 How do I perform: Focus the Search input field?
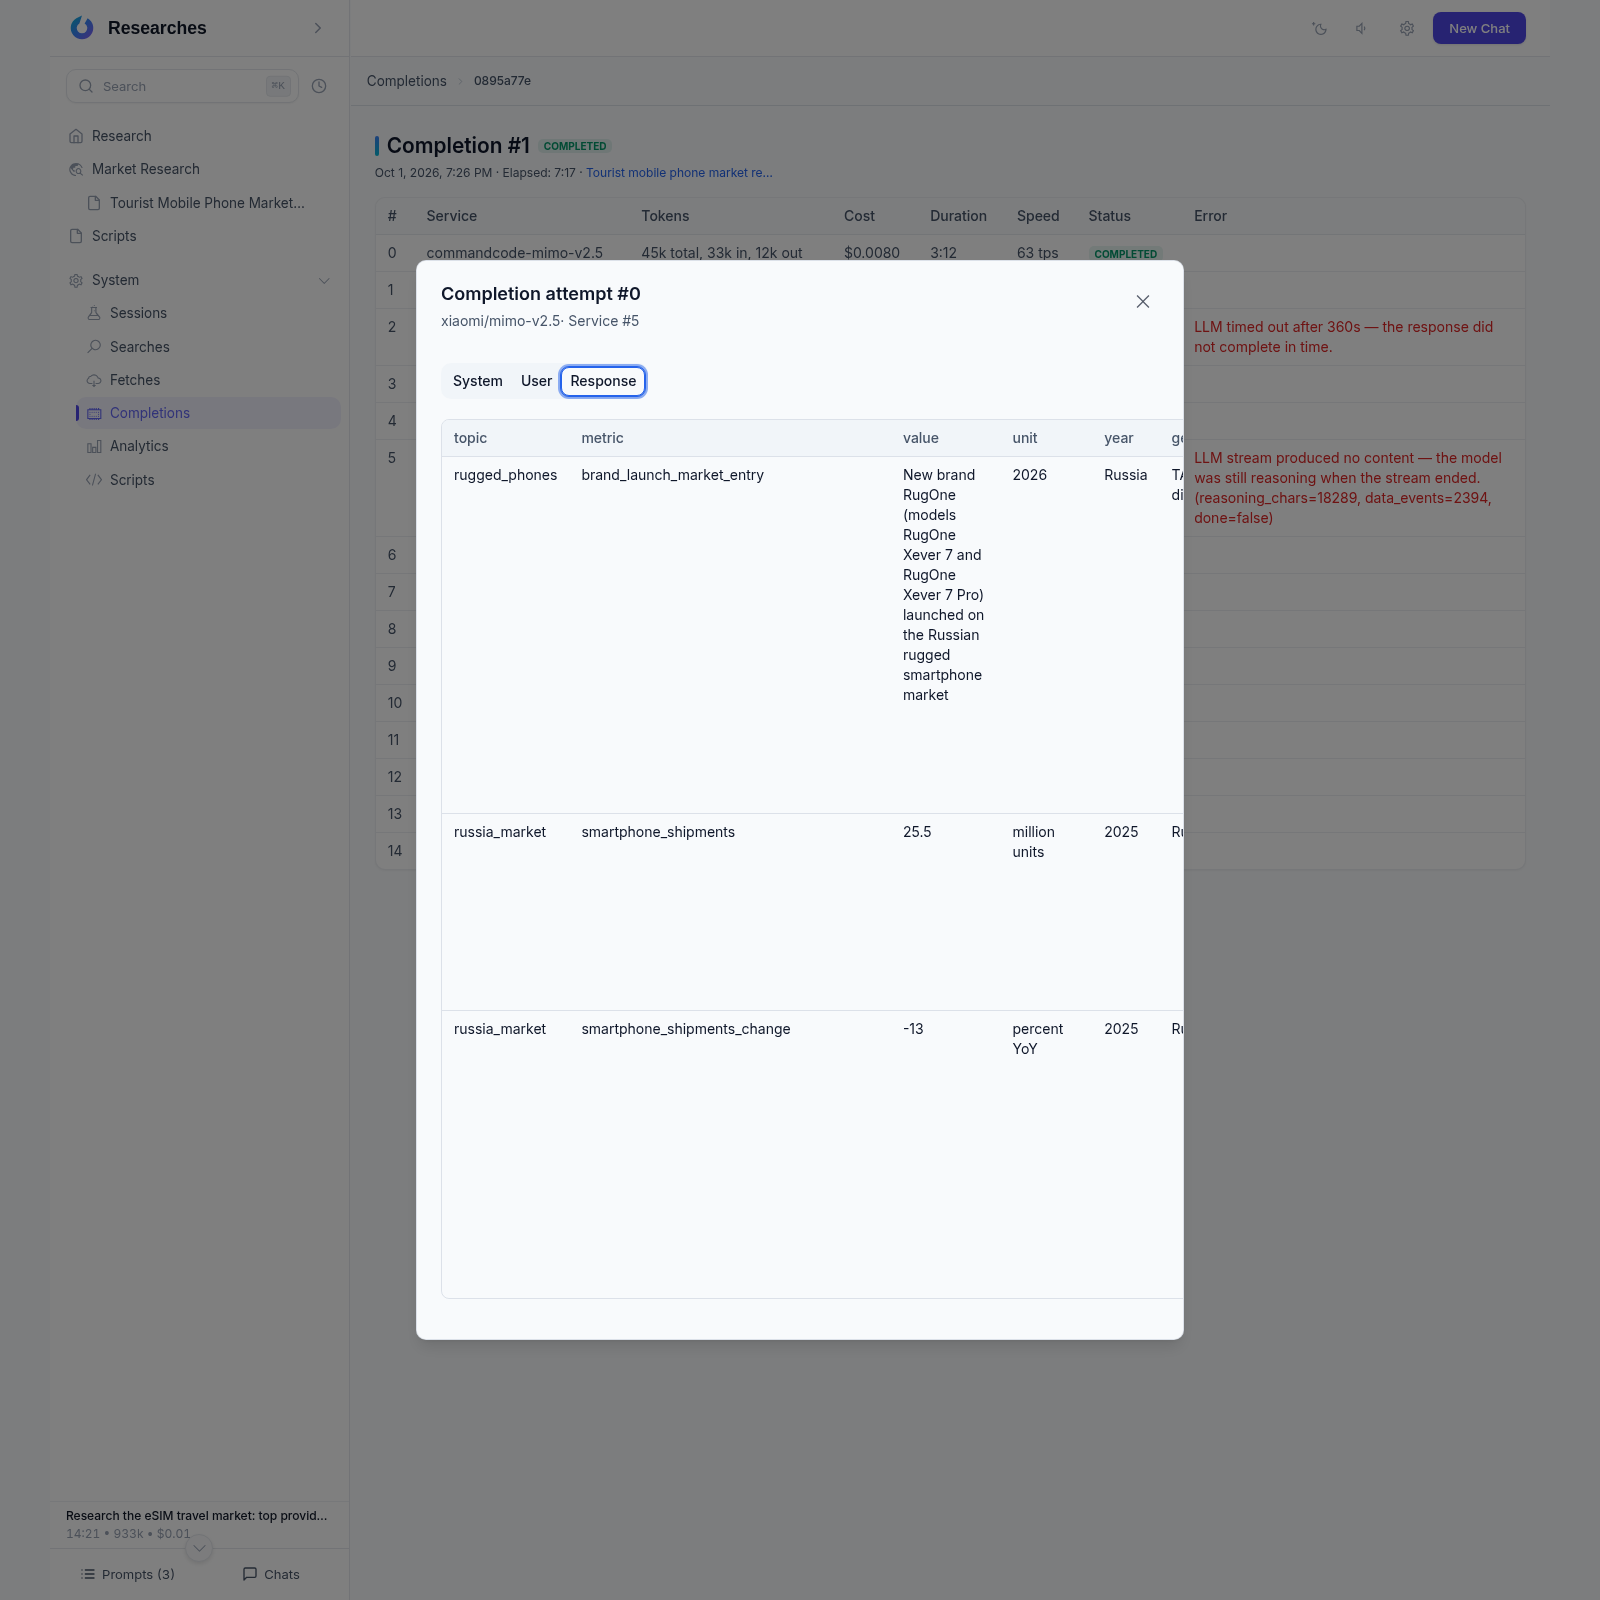[182, 86]
